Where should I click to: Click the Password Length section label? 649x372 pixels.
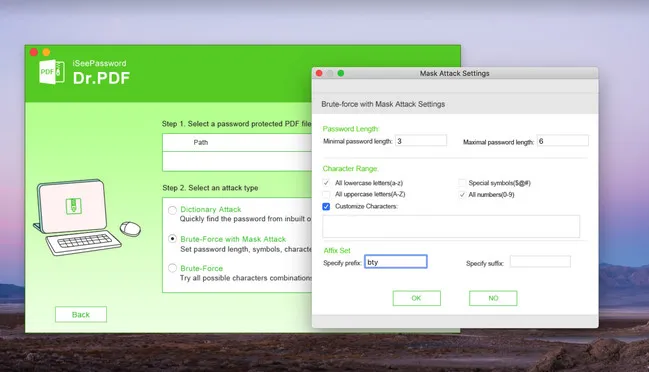pyautogui.click(x=351, y=129)
